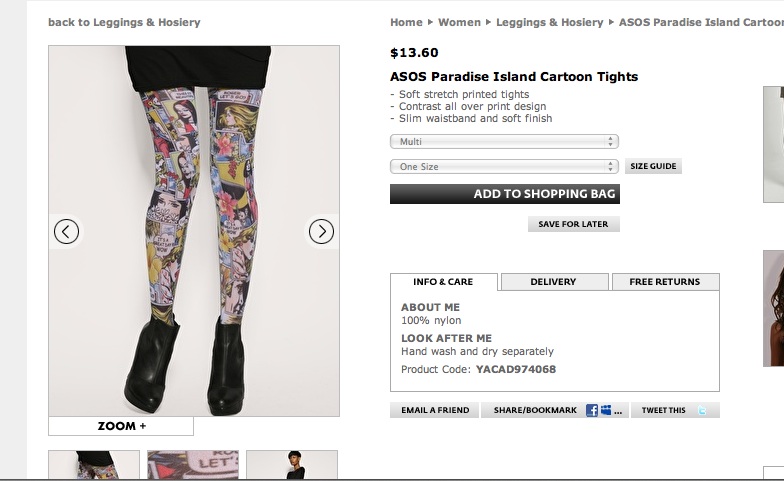The height and width of the screenshot is (481, 784).
Task: Click the Zoom + button
Action: [121, 426]
